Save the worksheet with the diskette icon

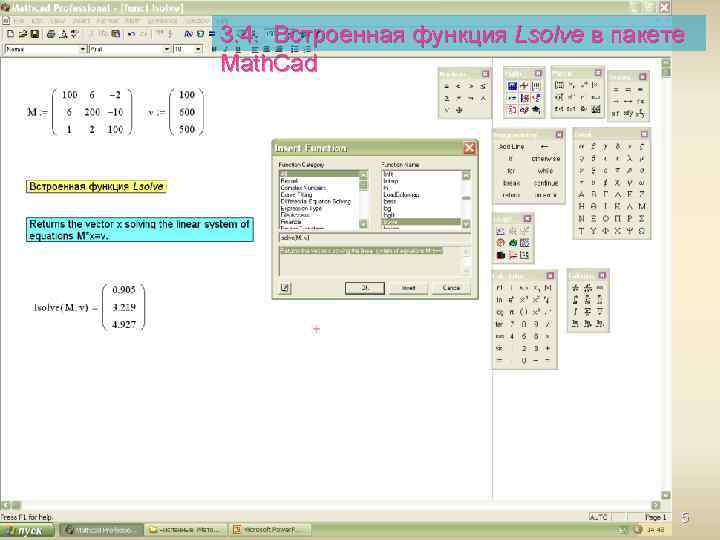tap(34, 34)
